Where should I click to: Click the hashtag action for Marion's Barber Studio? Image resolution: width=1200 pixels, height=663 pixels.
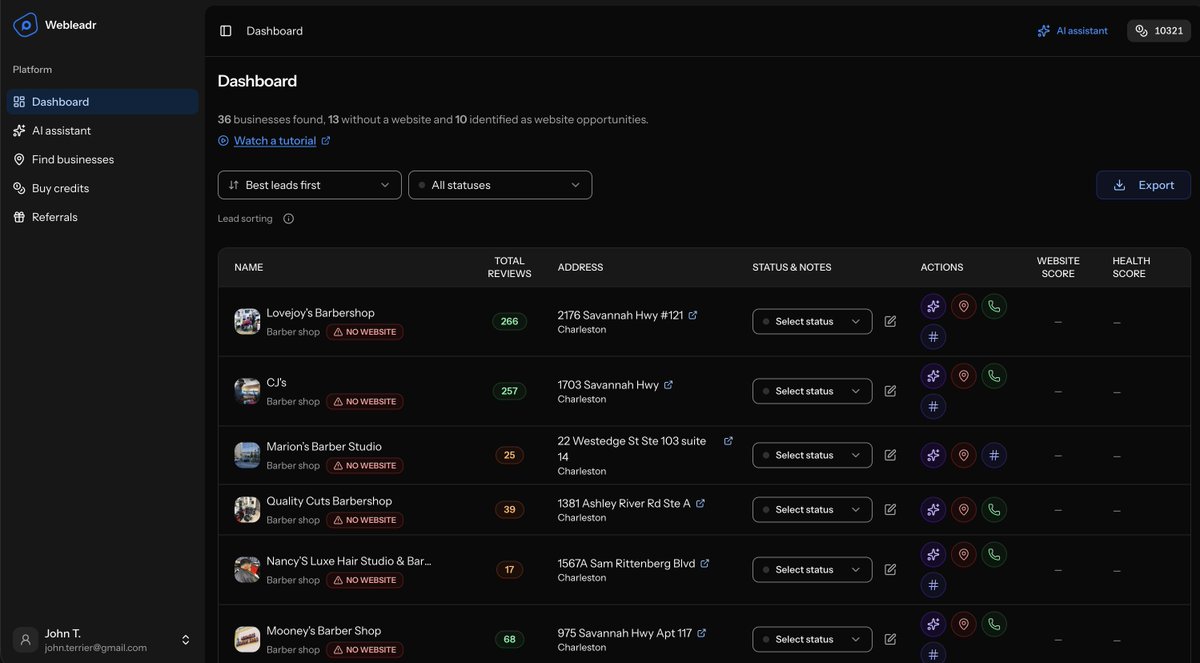tap(994, 456)
